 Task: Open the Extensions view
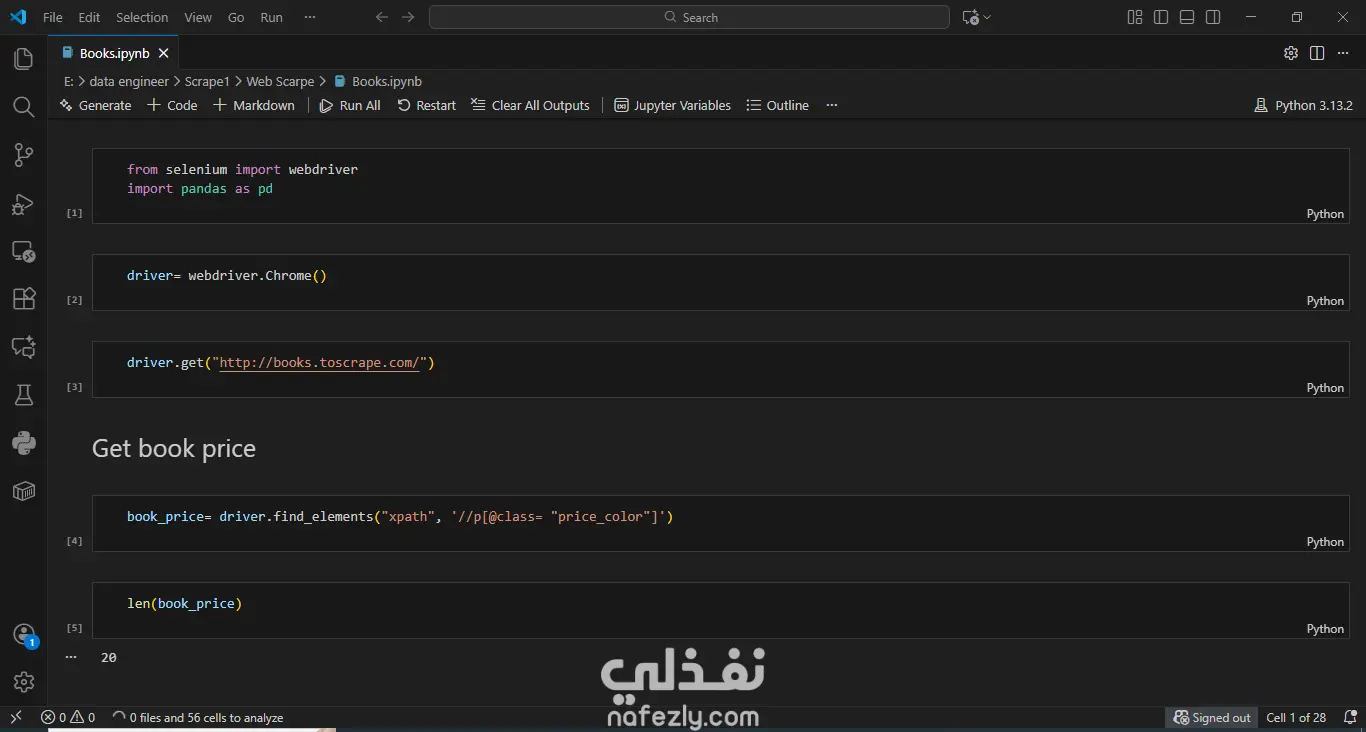click(24, 299)
